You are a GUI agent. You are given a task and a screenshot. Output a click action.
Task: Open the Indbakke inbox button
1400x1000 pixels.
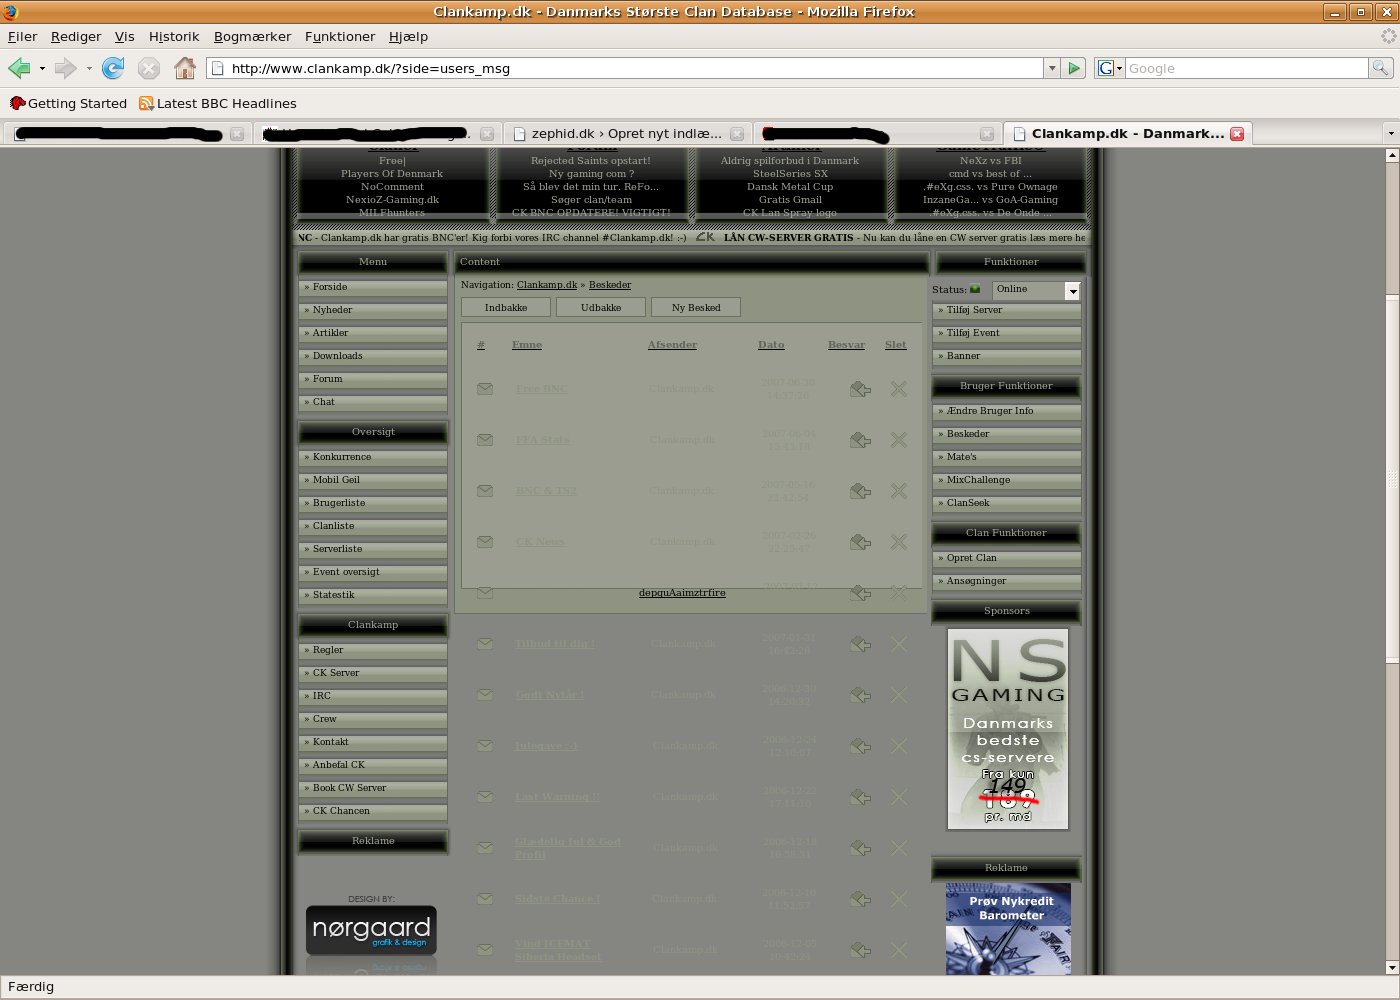click(506, 308)
